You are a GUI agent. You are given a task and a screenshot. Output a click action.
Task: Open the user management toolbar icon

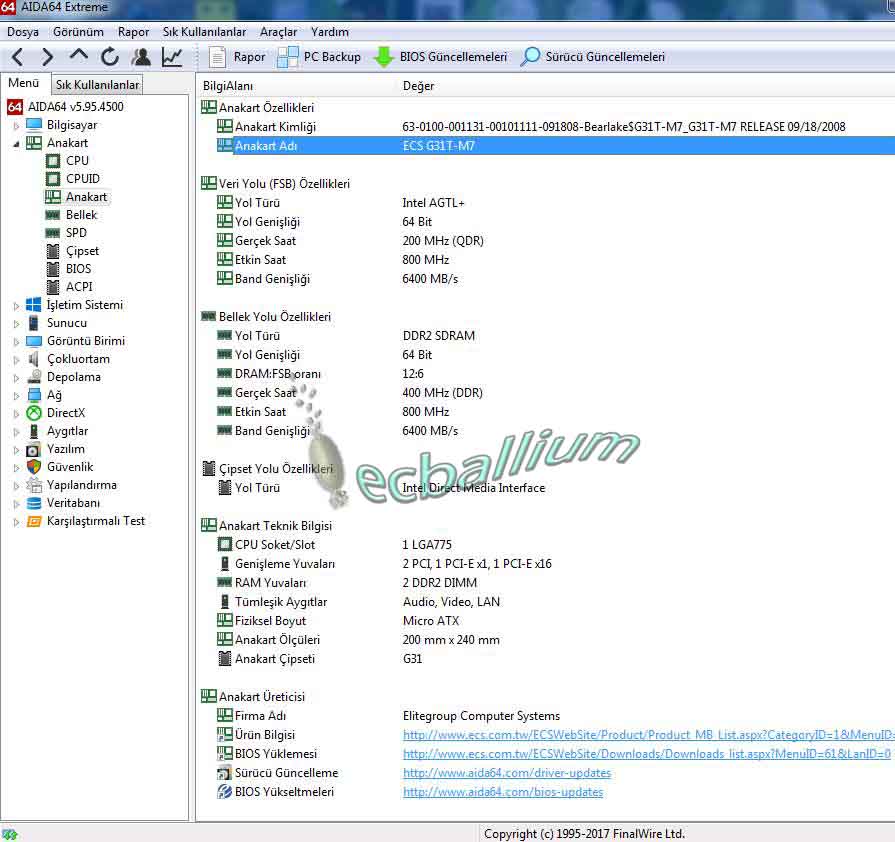[x=141, y=57]
